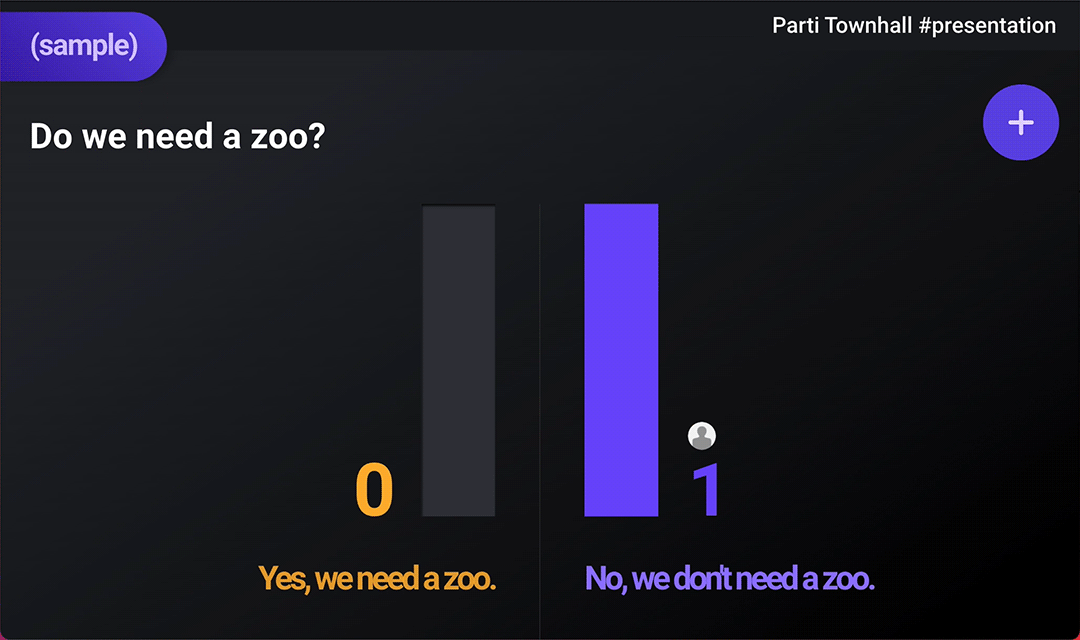The width and height of the screenshot is (1080, 640).
Task: Click the word 'Townhall' in the header
Action: point(869,25)
